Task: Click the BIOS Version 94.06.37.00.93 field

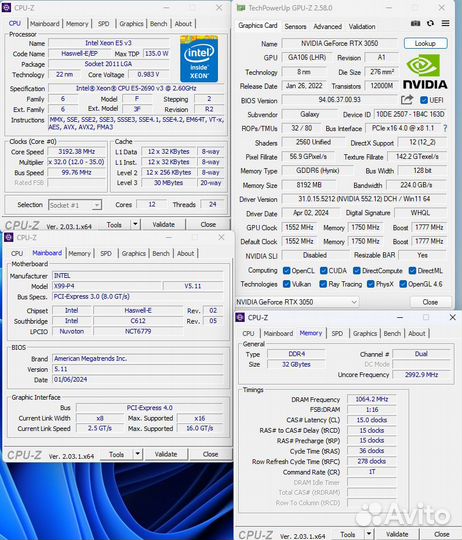Action: (x=339, y=100)
